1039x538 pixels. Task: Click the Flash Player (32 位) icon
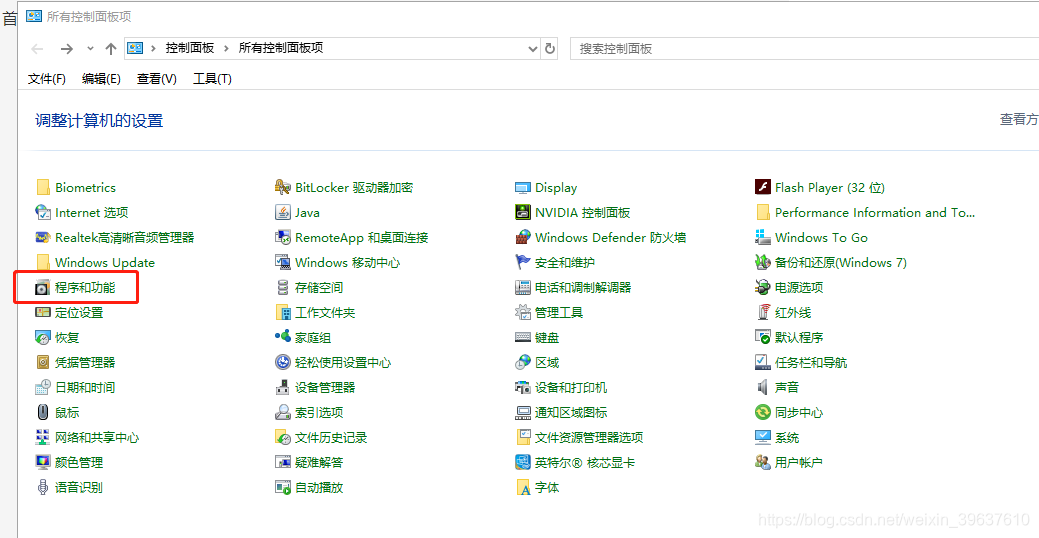click(x=763, y=188)
